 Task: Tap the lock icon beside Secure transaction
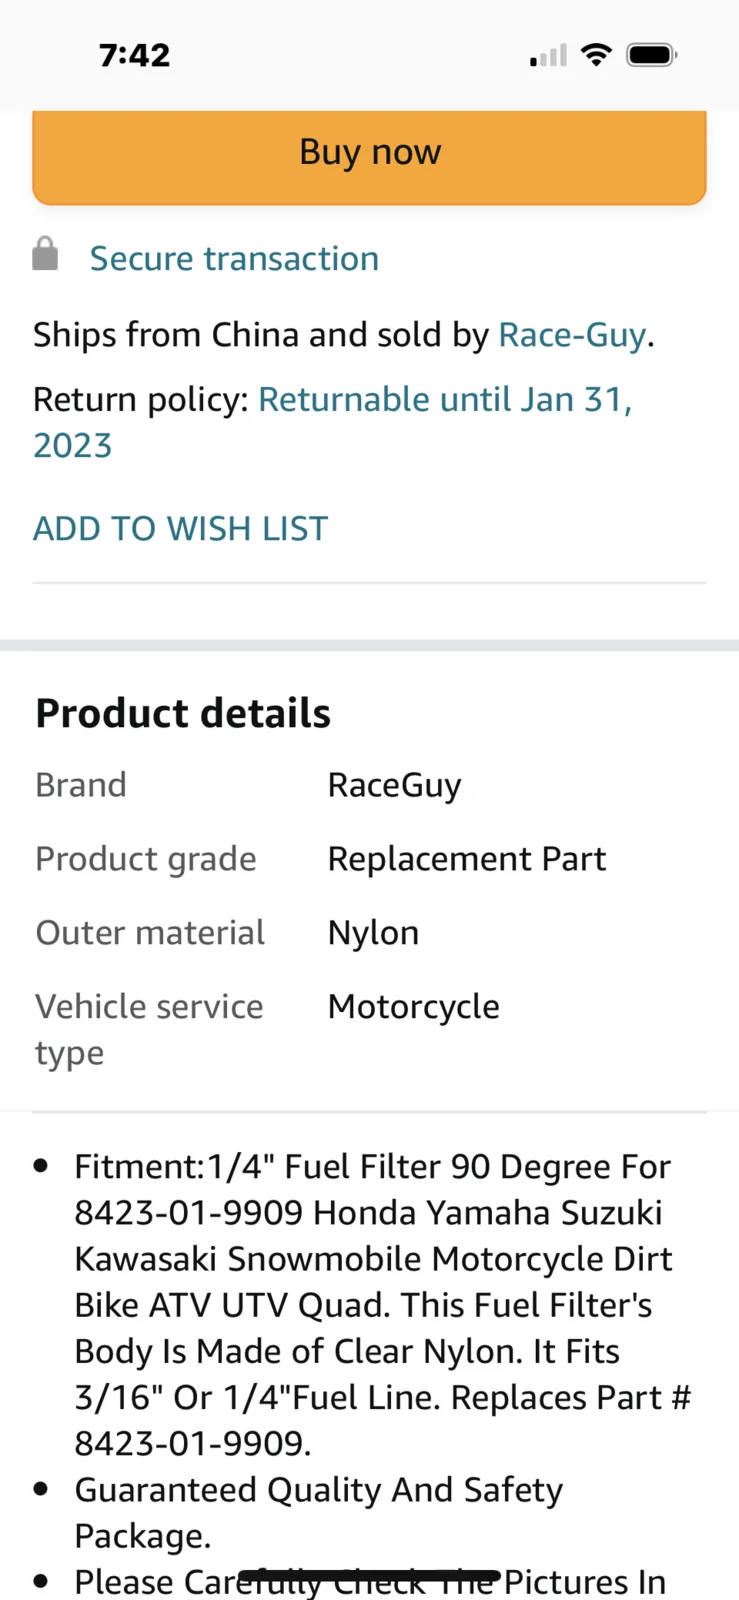45,255
